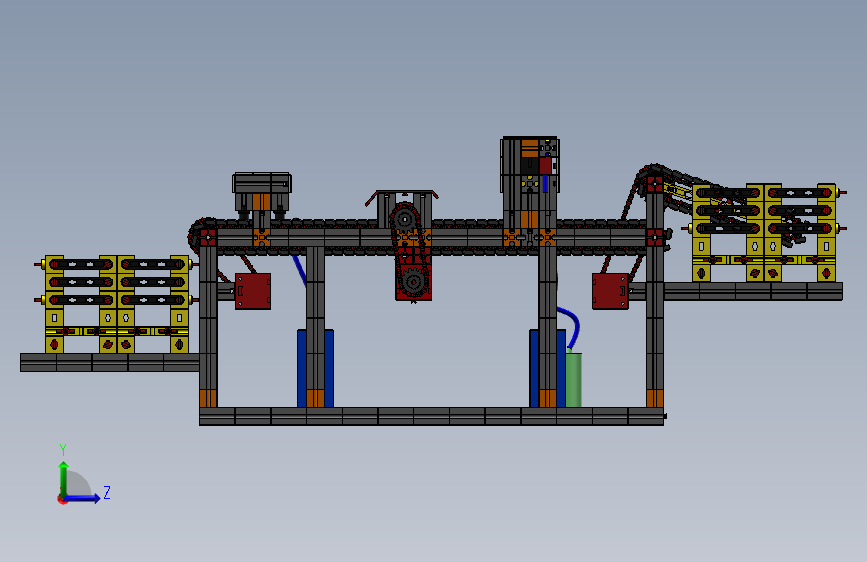
Task: Select the upper sprocket gear in center chain drive
Action: point(405,220)
